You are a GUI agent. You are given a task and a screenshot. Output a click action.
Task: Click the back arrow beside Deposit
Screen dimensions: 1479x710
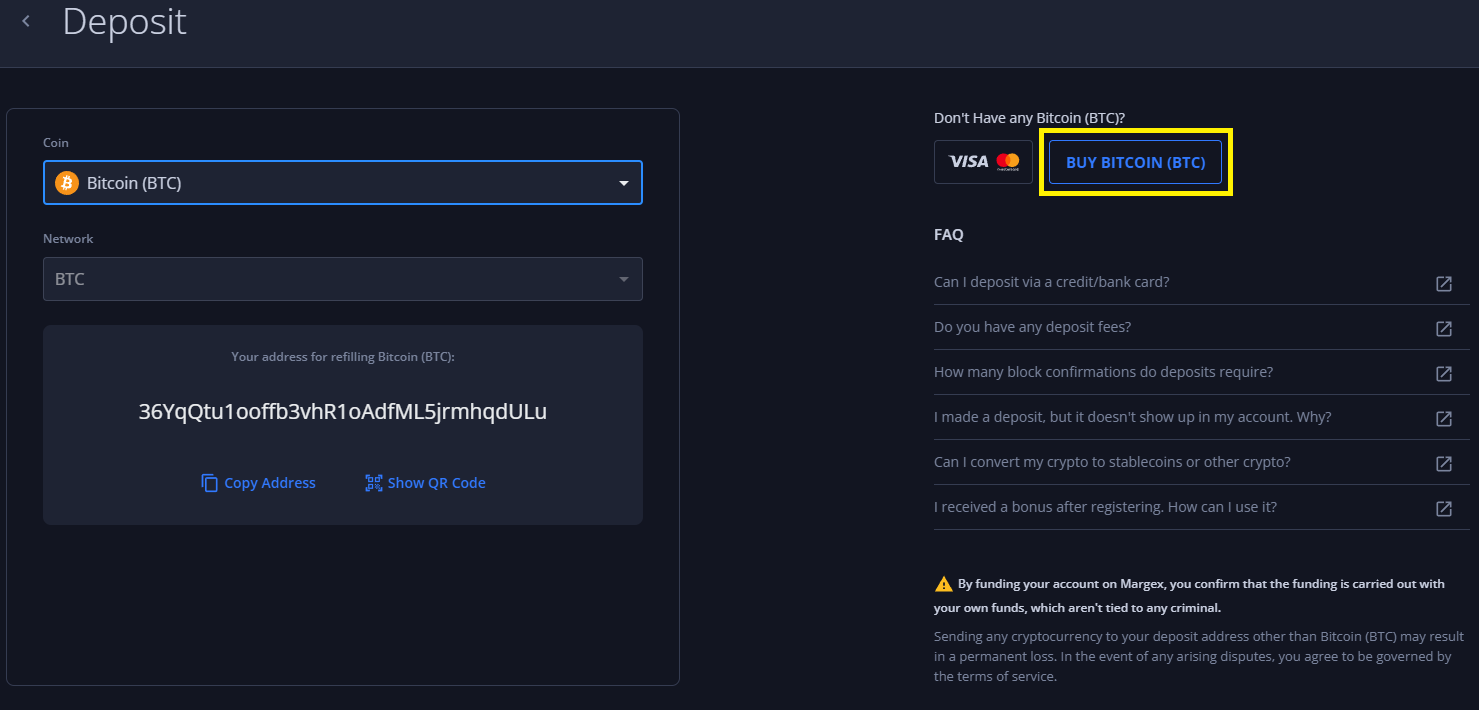coord(26,21)
